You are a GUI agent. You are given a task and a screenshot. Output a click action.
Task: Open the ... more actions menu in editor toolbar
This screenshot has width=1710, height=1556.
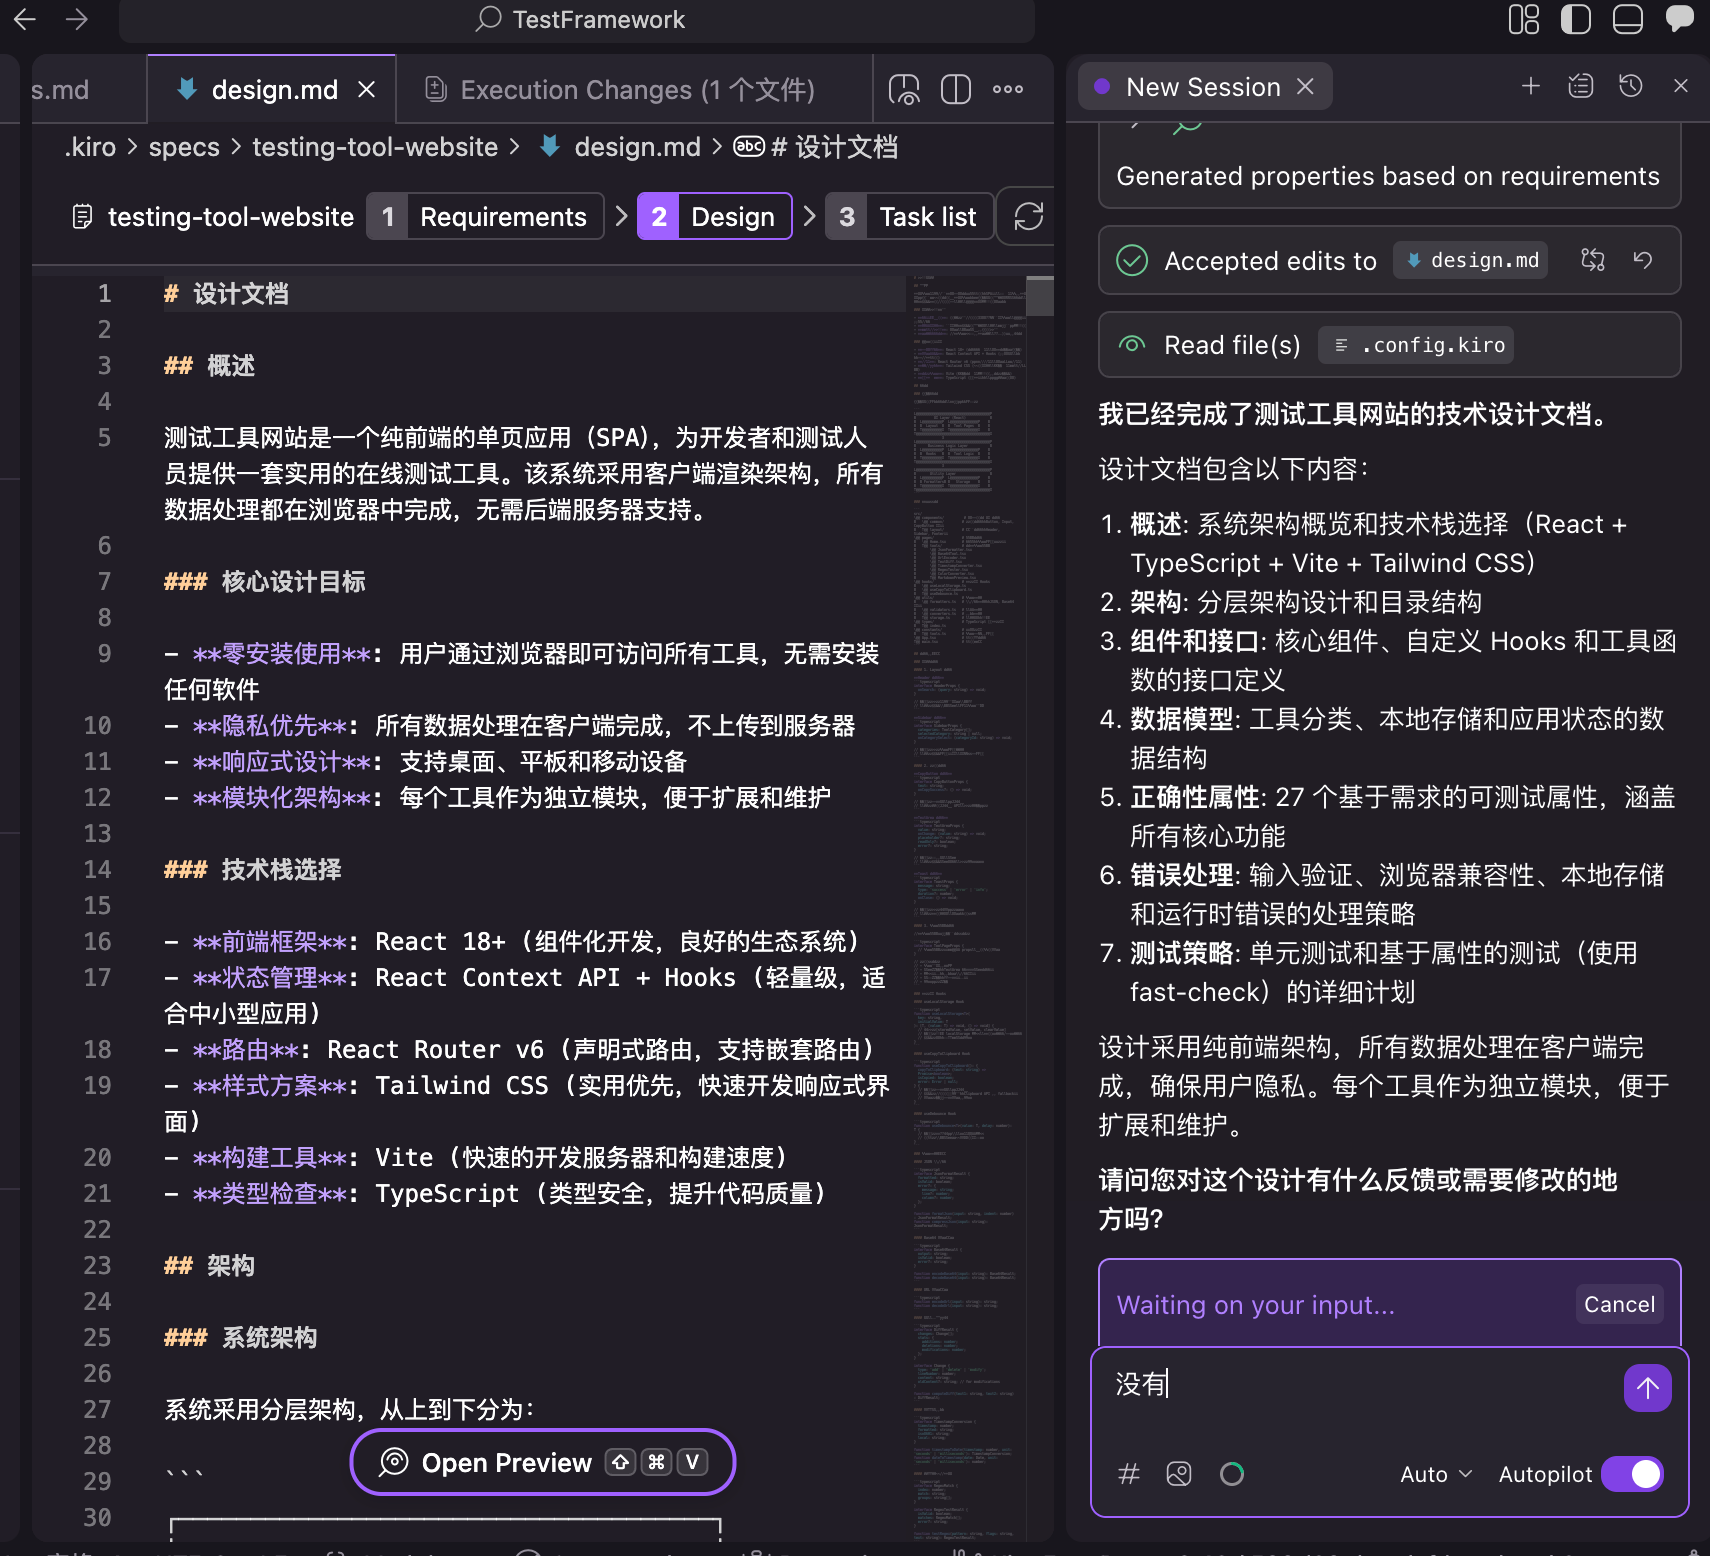point(1007,89)
